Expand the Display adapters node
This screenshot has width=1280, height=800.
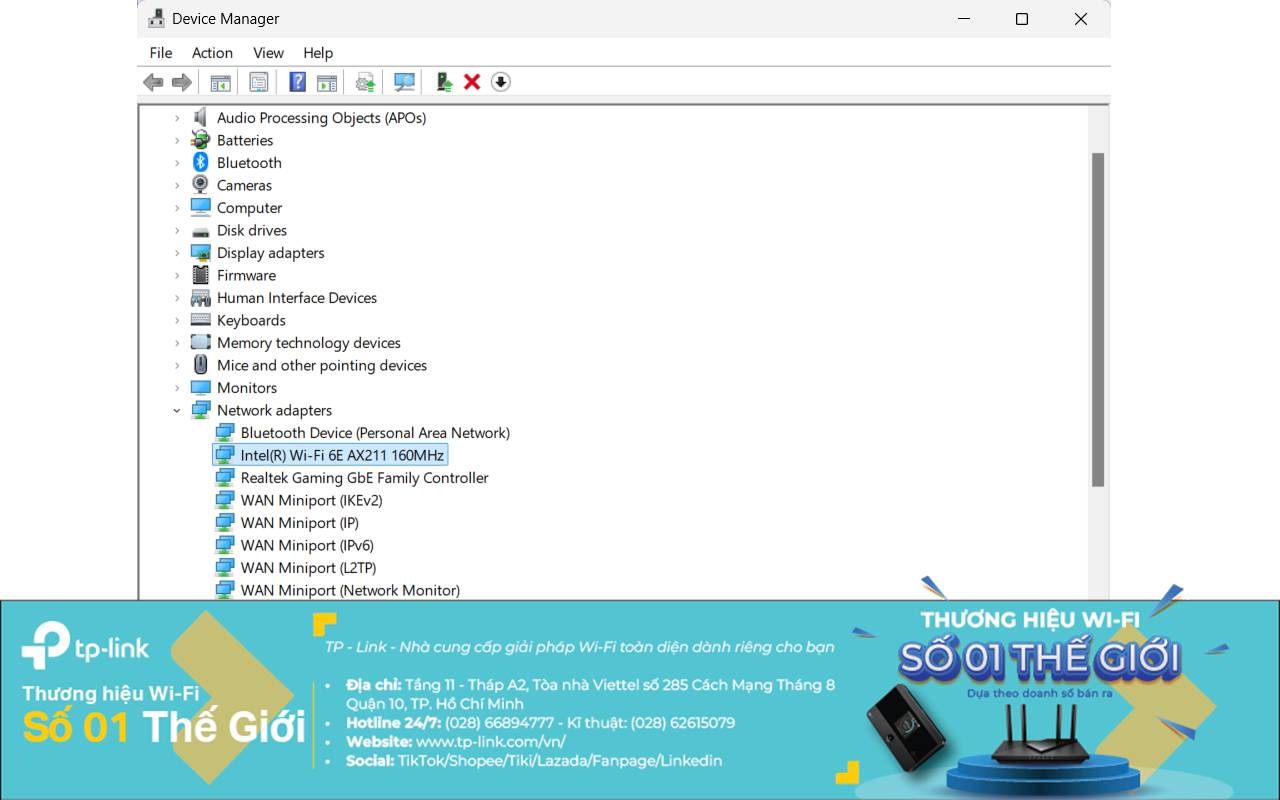pyautogui.click(x=177, y=253)
